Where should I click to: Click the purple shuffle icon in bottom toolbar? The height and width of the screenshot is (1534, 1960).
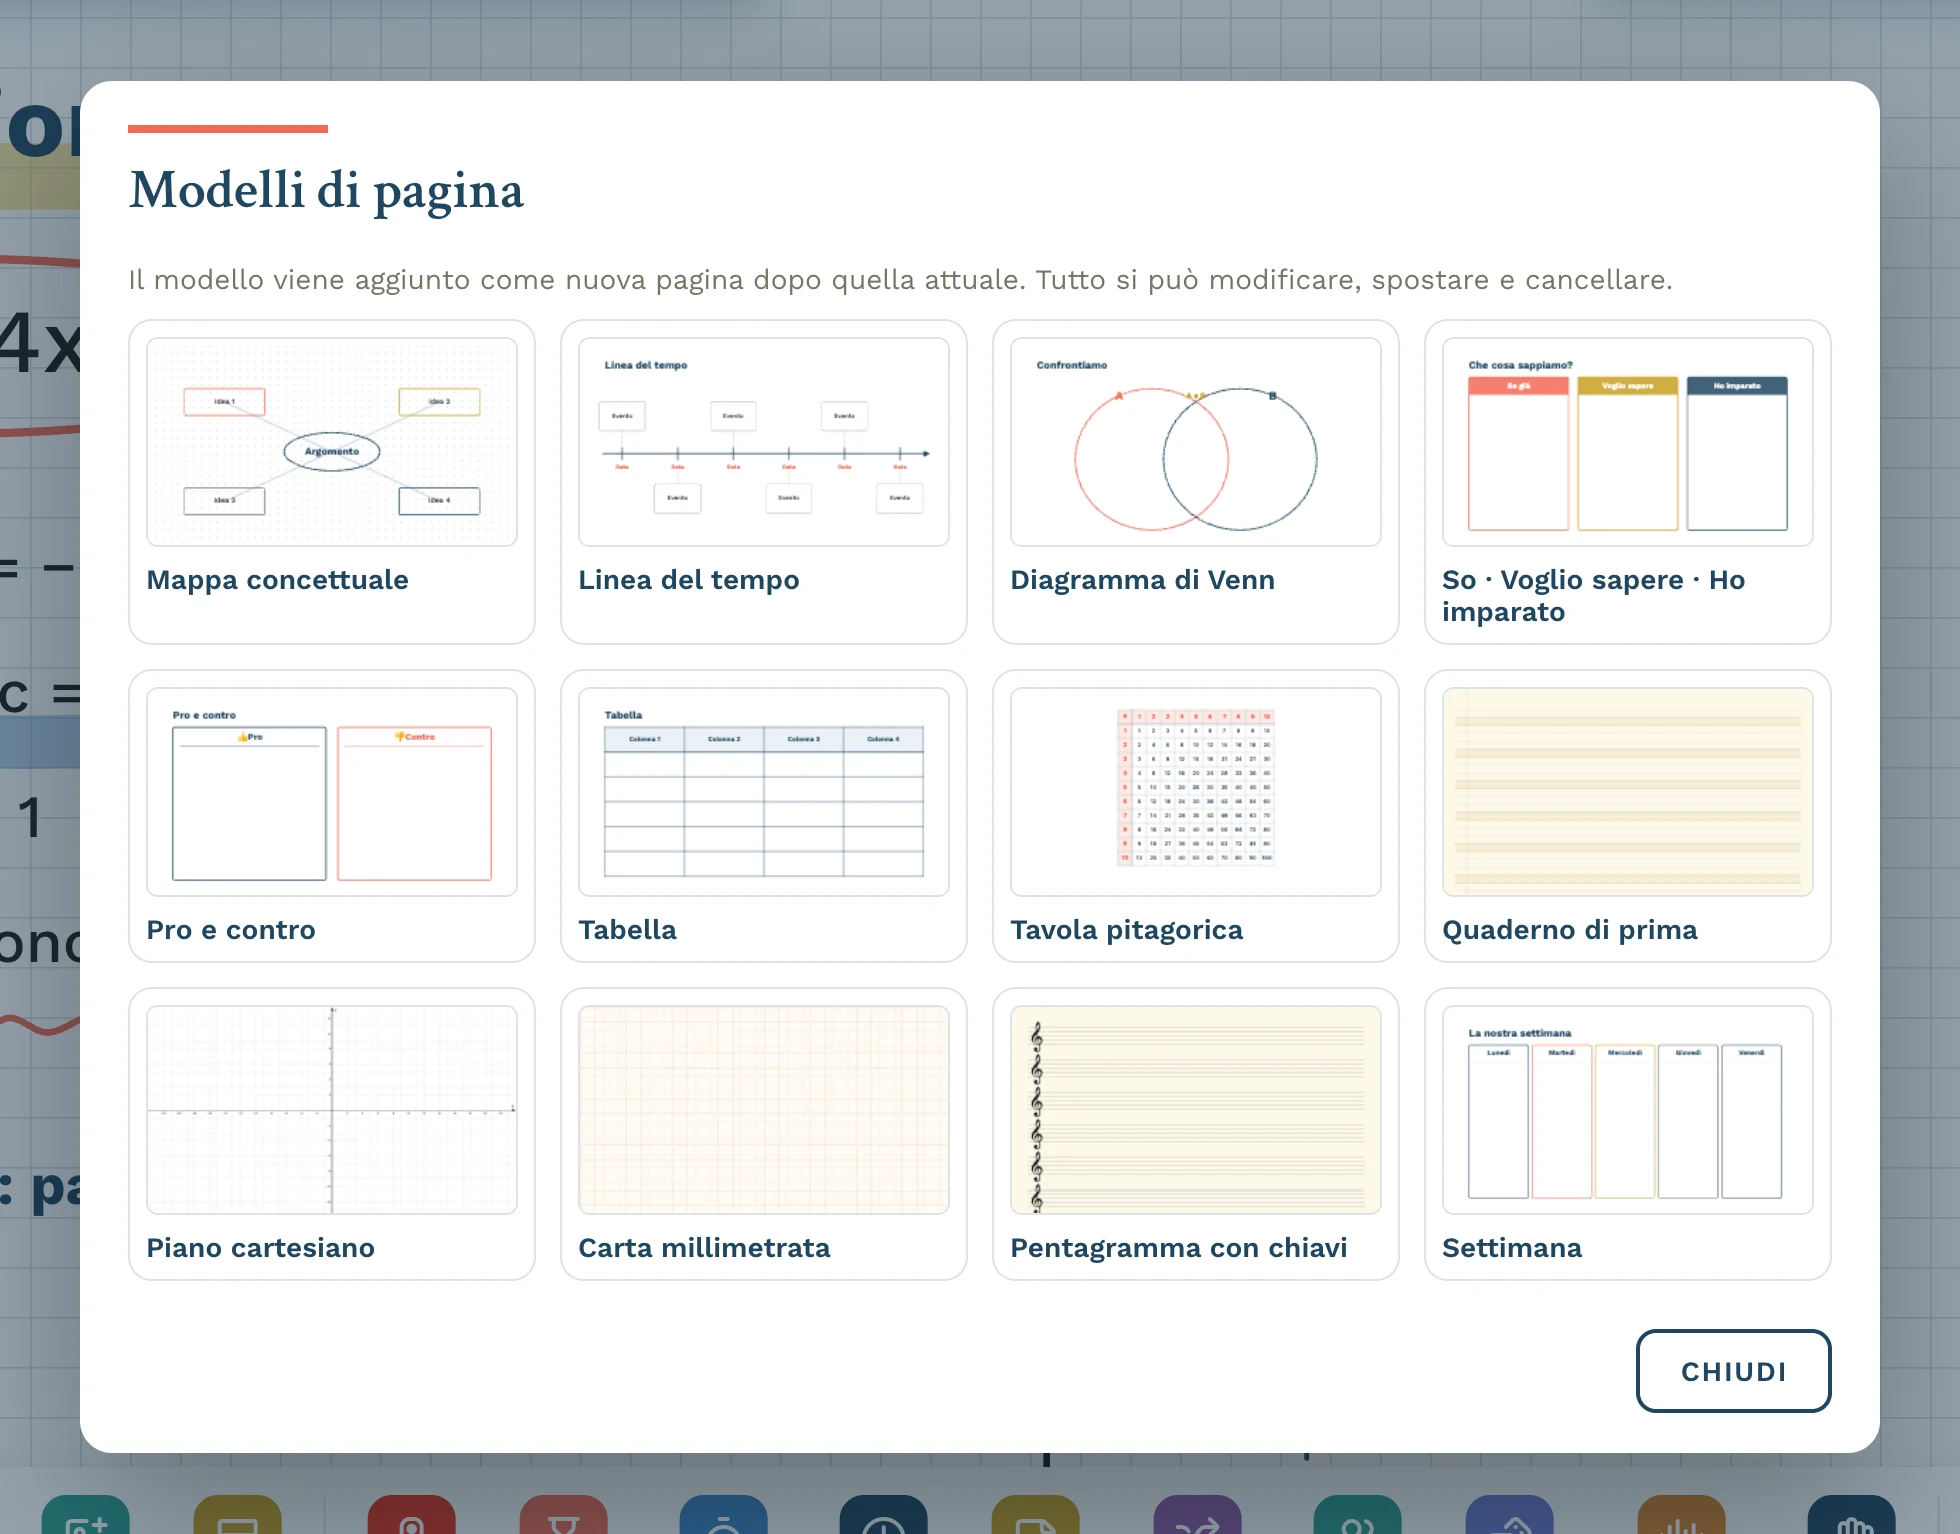1197,1515
